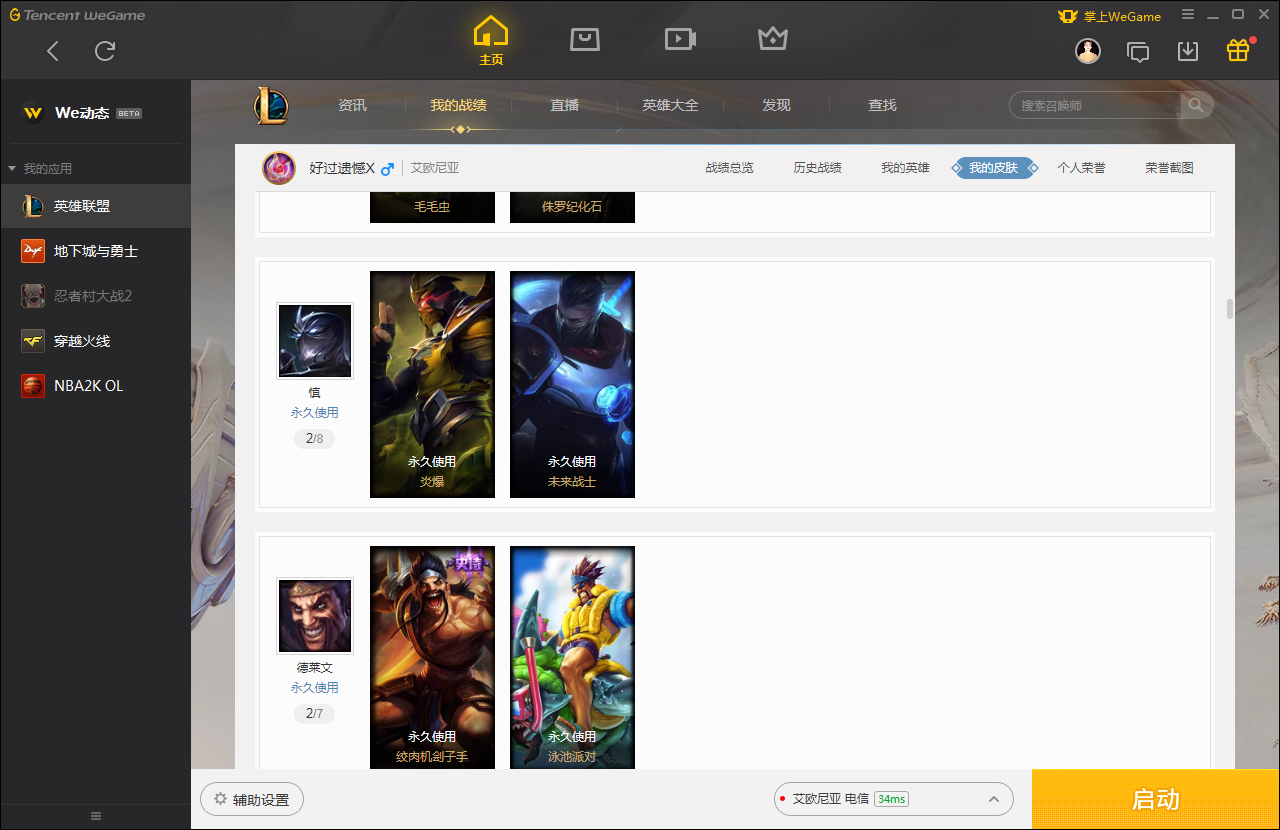Click the 慎 champion portrait
Screen dimensions: 1280x830
315,341
